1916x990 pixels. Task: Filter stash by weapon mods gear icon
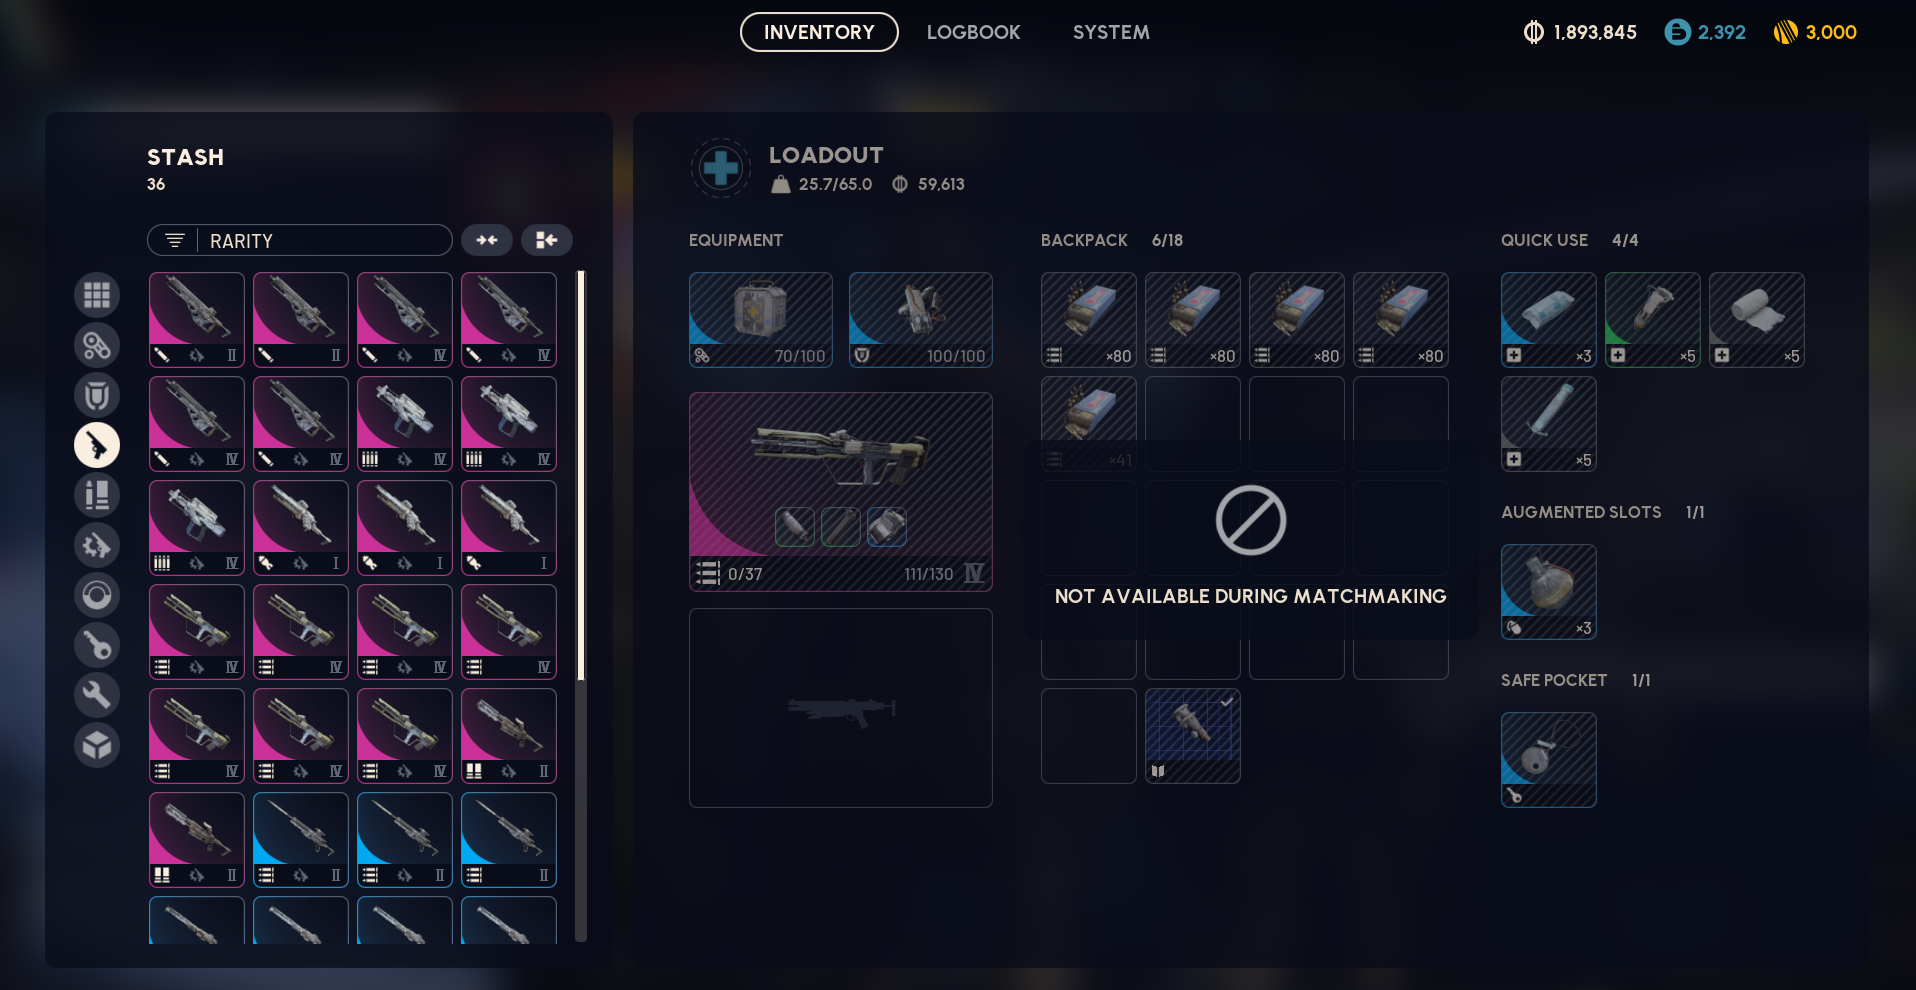(x=97, y=545)
